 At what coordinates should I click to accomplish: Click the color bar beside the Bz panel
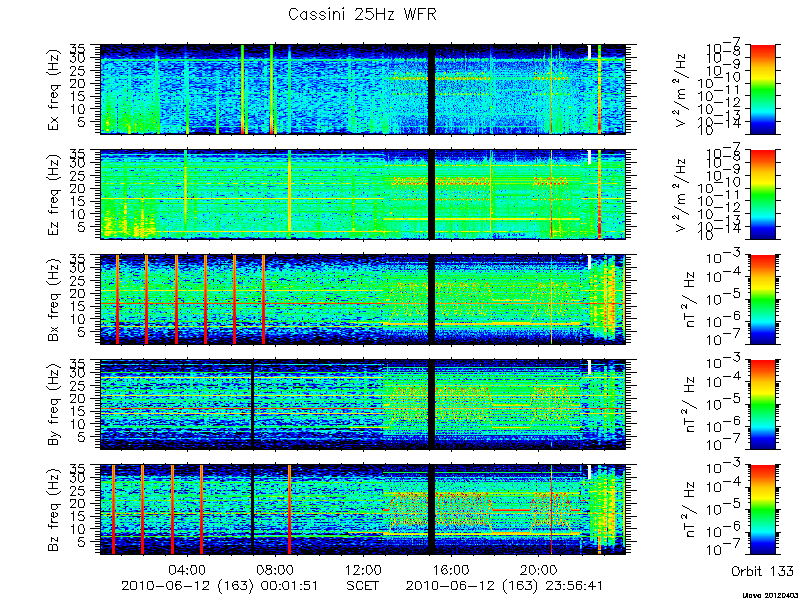coord(762,510)
